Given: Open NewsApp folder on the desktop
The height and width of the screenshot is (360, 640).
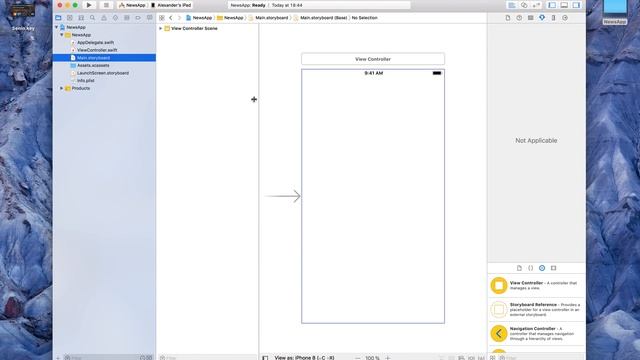Looking at the screenshot, I should (x=615, y=13).
